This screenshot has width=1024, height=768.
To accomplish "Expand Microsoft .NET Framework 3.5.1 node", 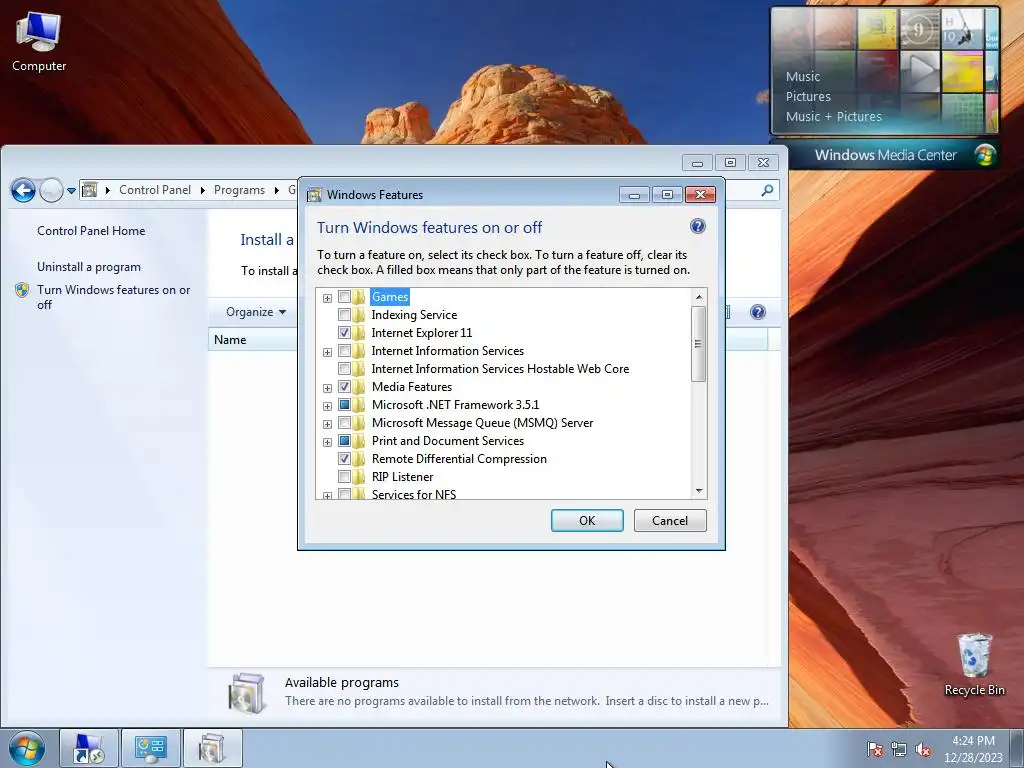I will tap(327, 406).
